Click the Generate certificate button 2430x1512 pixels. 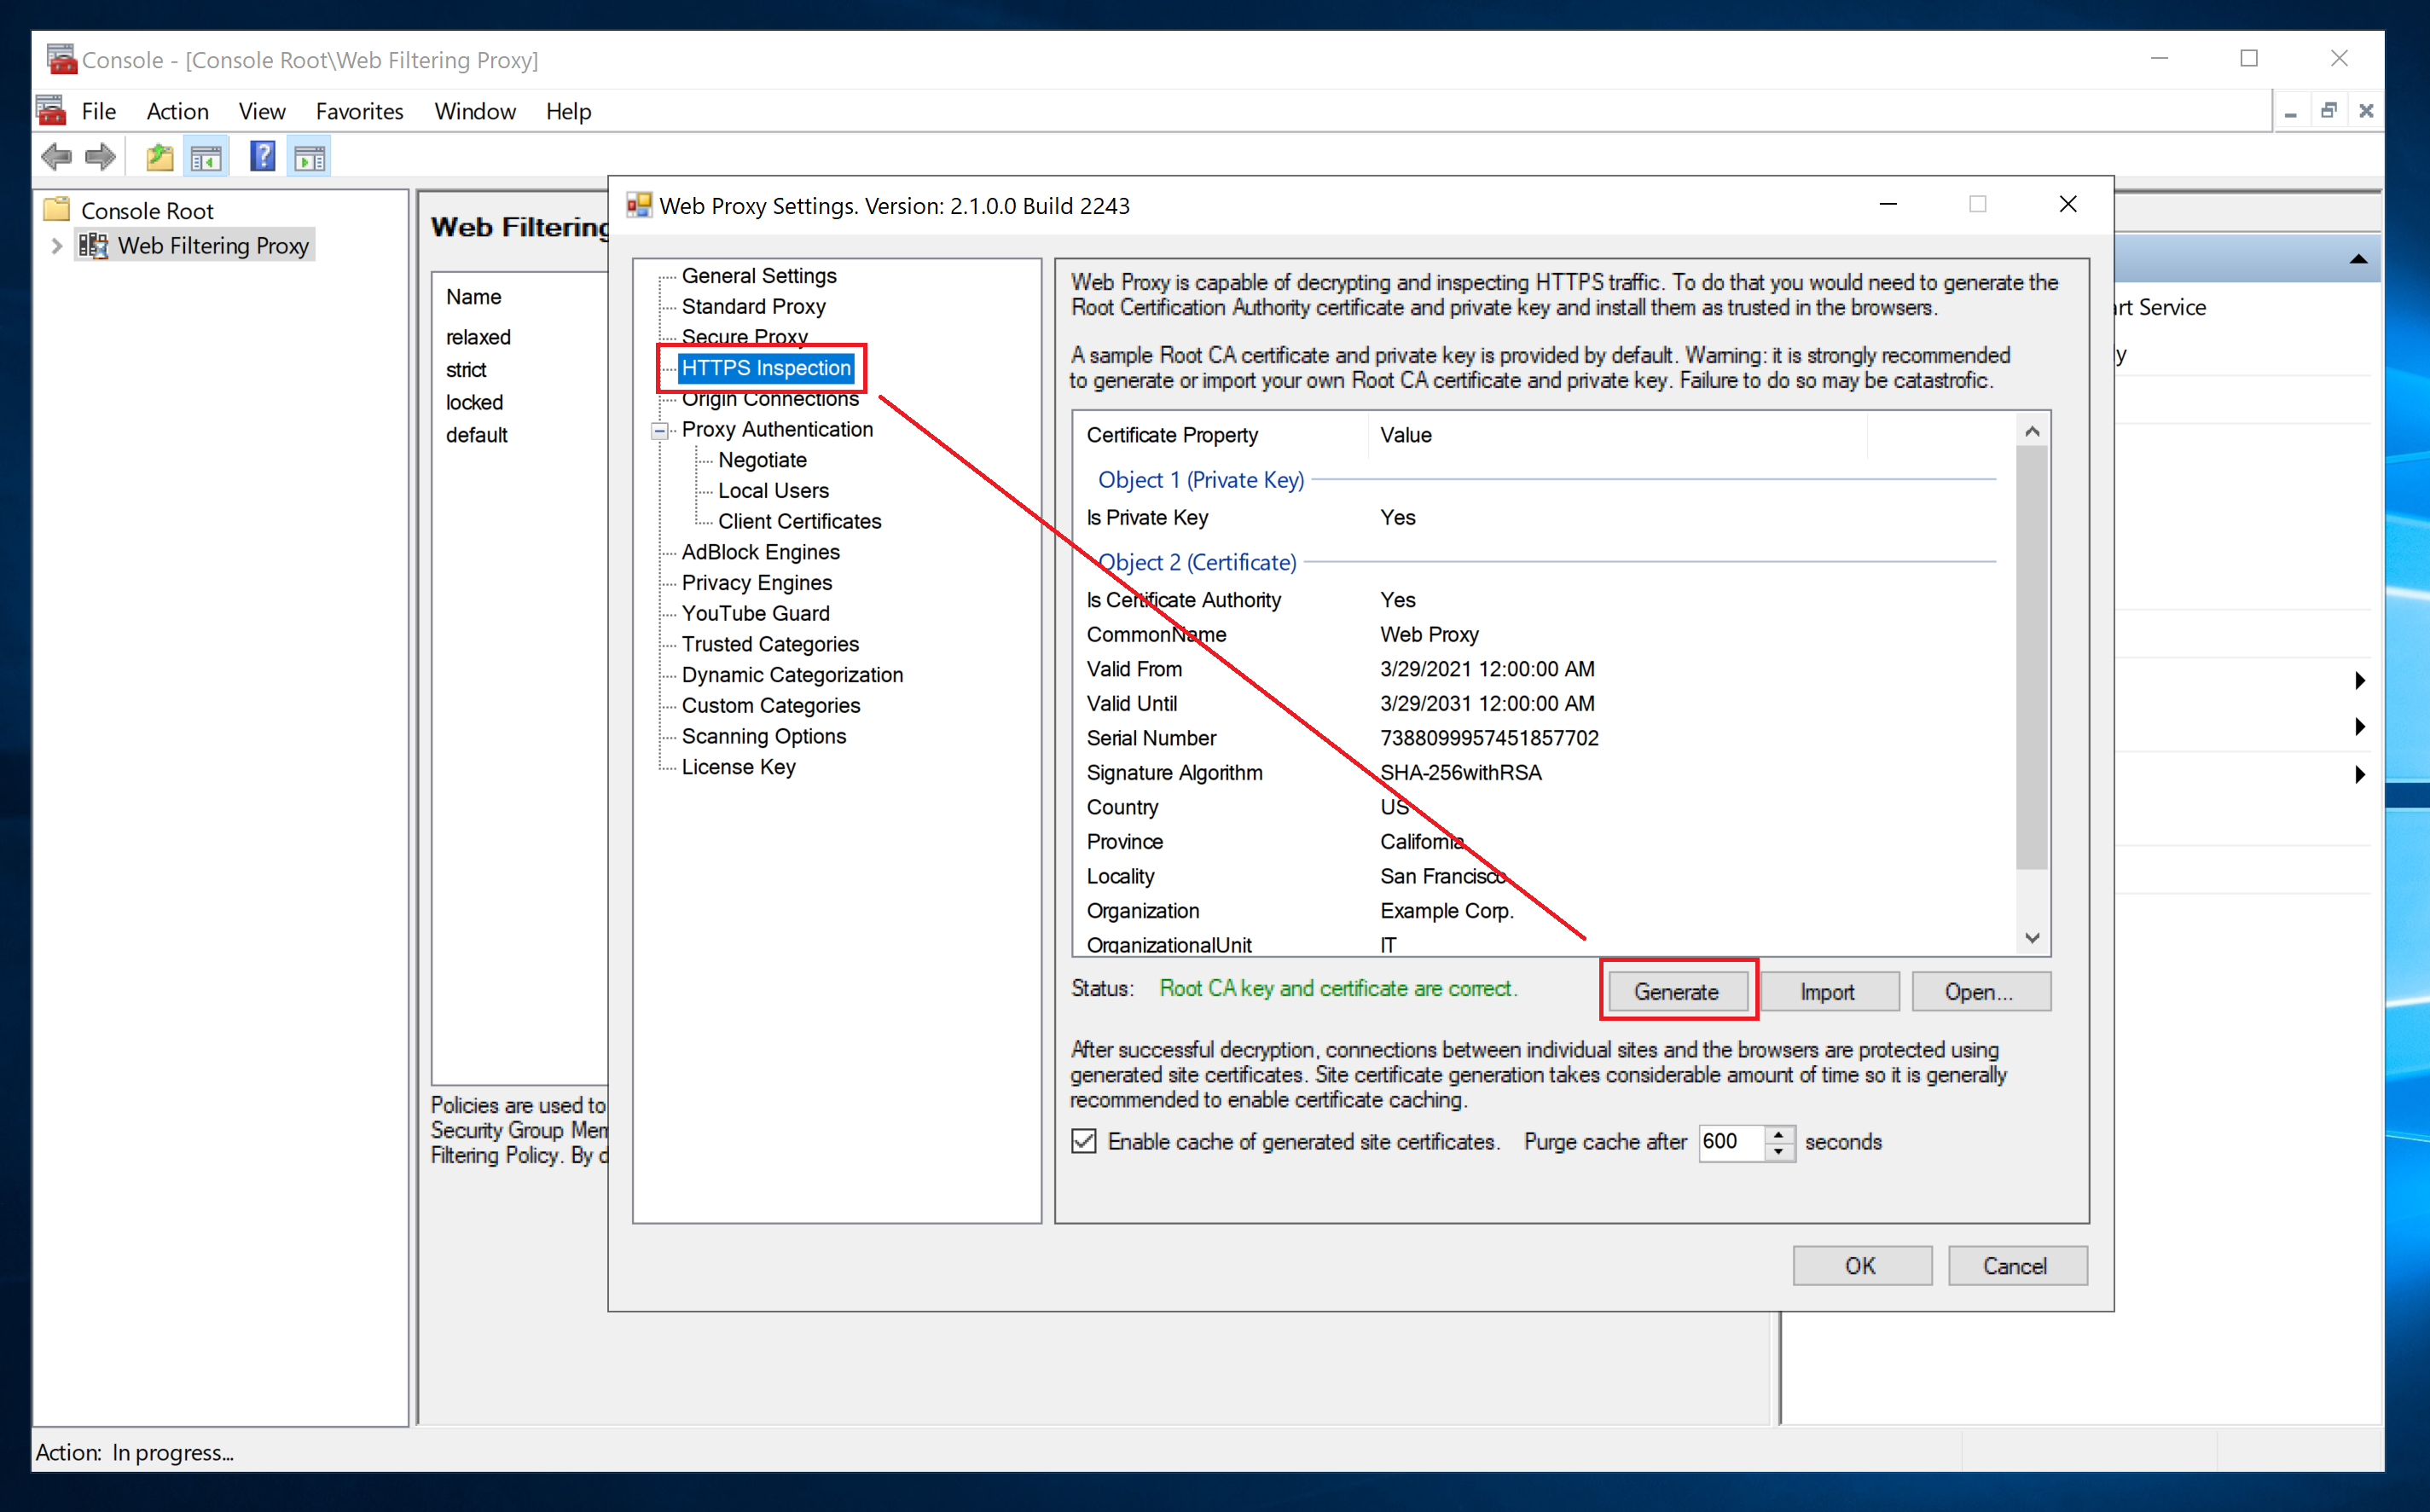pyautogui.click(x=1676, y=989)
